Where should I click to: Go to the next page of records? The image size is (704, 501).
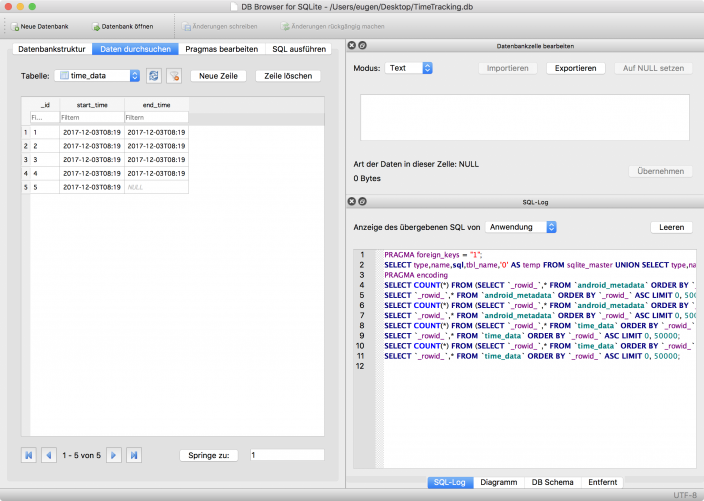[114, 455]
